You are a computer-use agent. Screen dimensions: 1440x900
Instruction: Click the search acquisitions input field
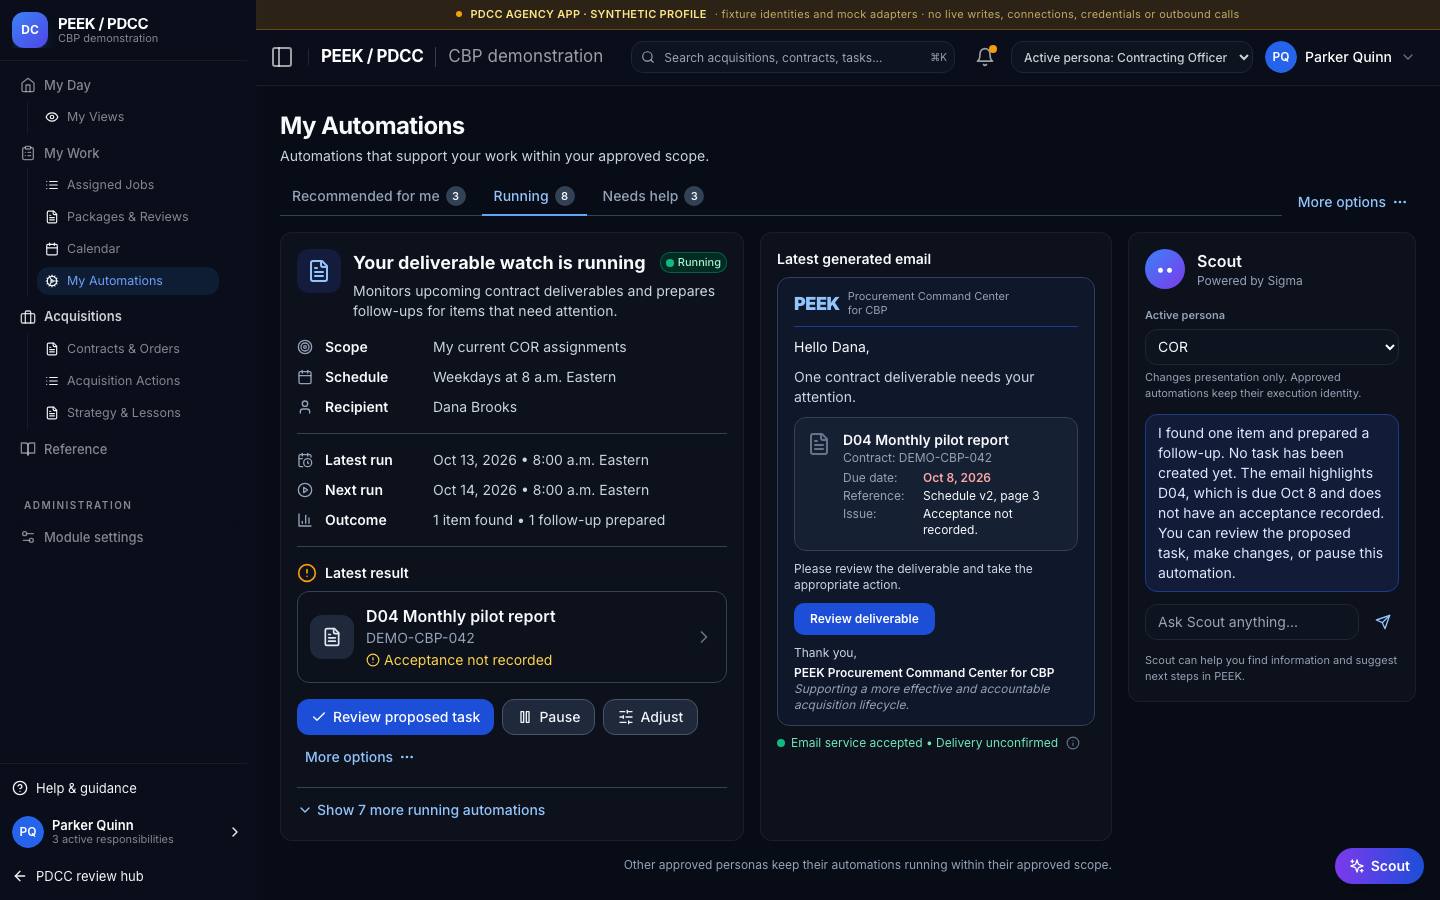[x=792, y=57]
